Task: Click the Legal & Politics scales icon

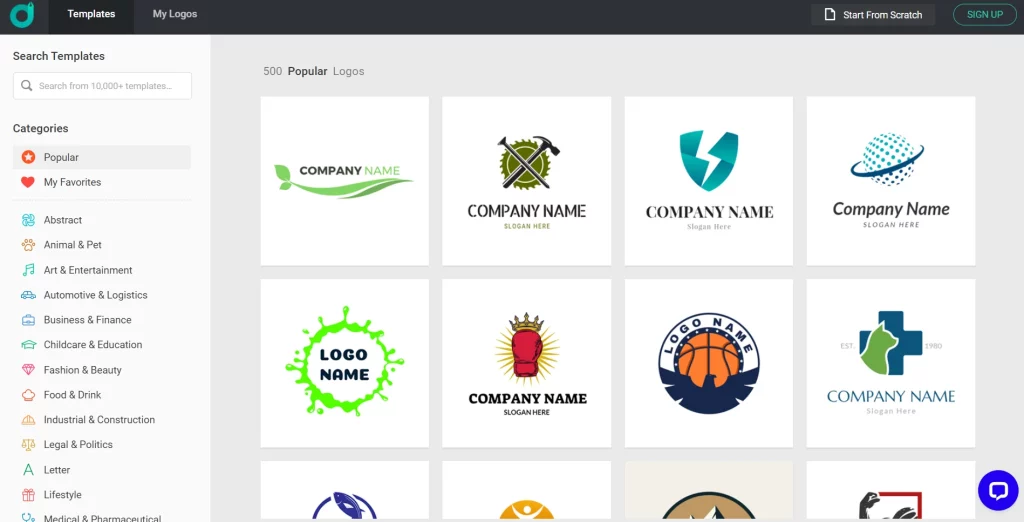Action: coord(28,444)
